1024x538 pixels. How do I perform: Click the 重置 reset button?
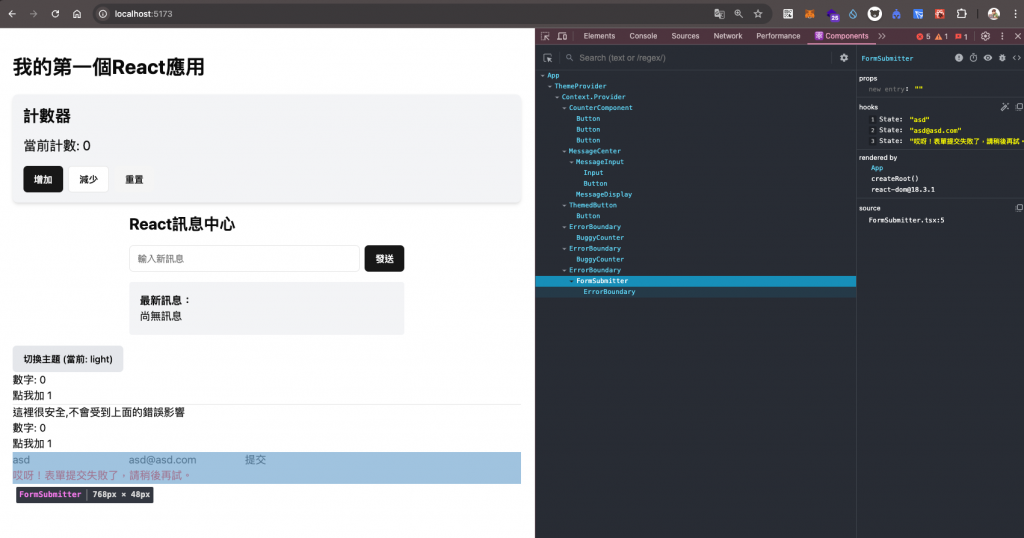[134, 179]
